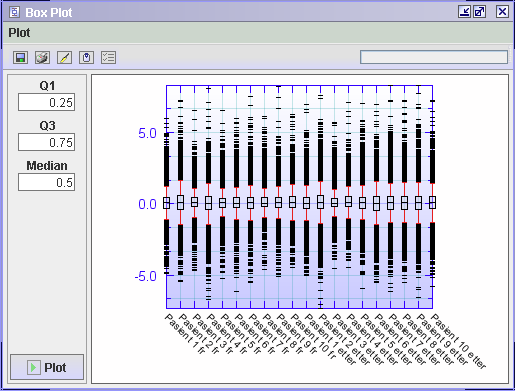Click the -5.0 y-axis label

click(x=146, y=276)
